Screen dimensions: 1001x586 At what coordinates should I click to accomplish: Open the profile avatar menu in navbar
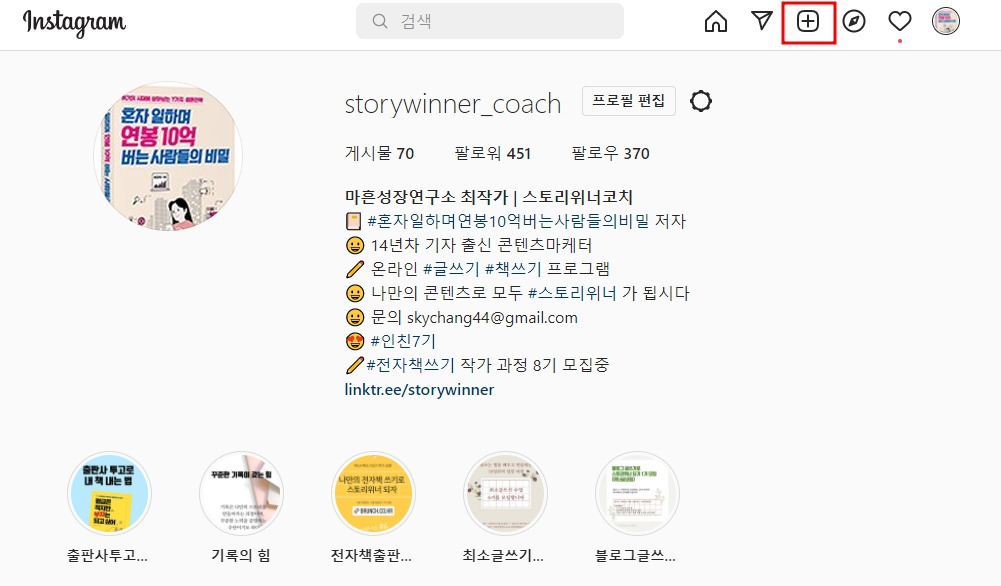pos(945,21)
